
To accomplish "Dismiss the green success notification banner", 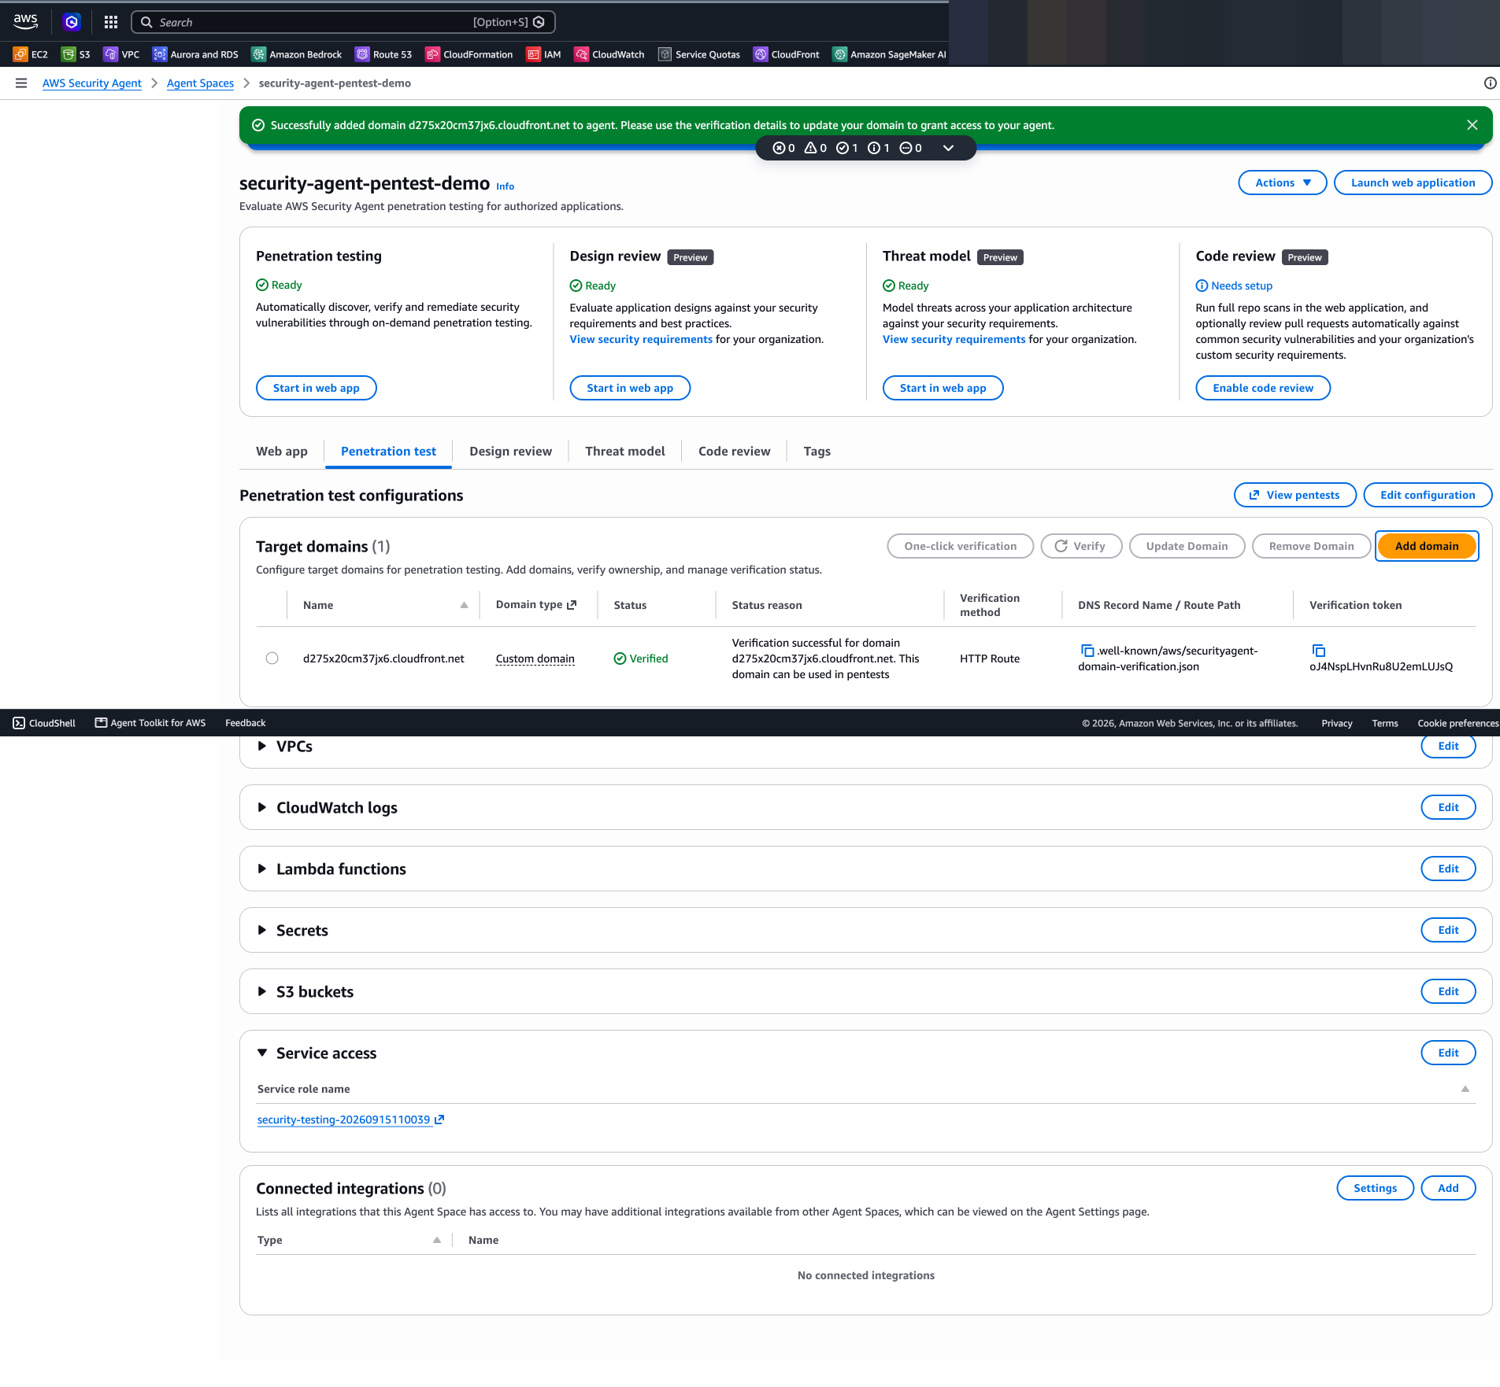I will point(1472,125).
